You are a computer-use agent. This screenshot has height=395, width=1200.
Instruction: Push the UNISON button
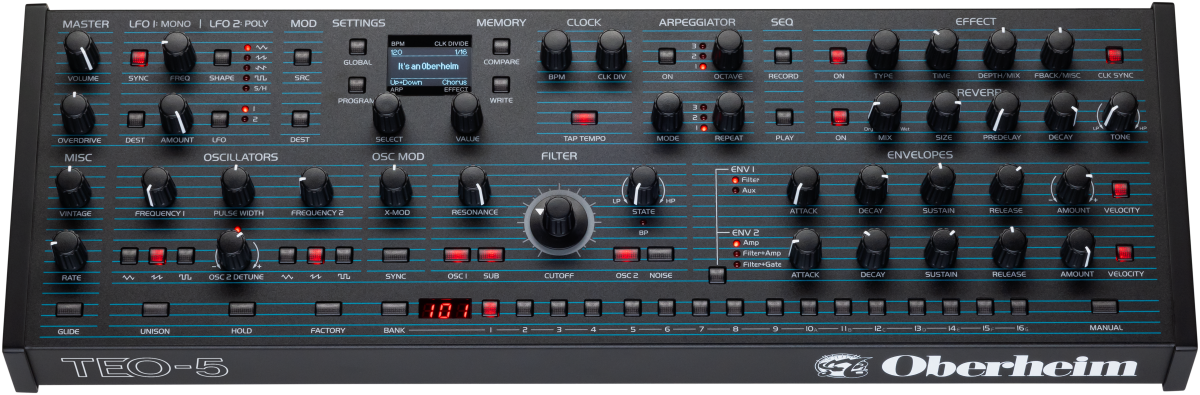click(155, 310)
